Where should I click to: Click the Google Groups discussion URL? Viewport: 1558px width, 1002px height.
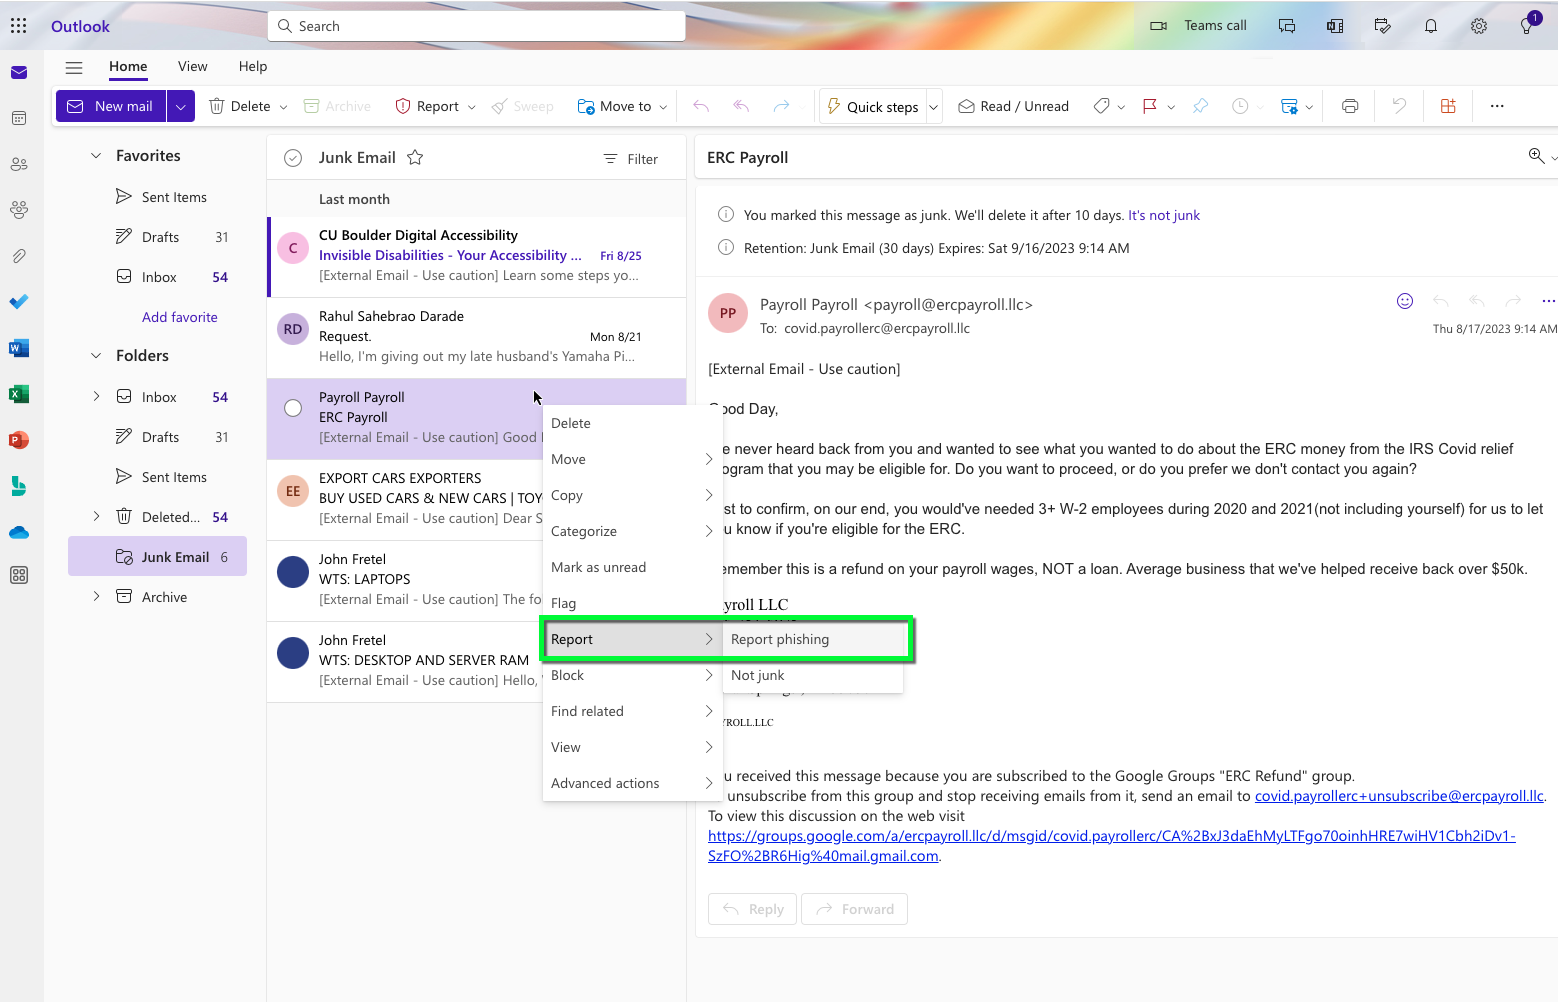[1112, 846]
